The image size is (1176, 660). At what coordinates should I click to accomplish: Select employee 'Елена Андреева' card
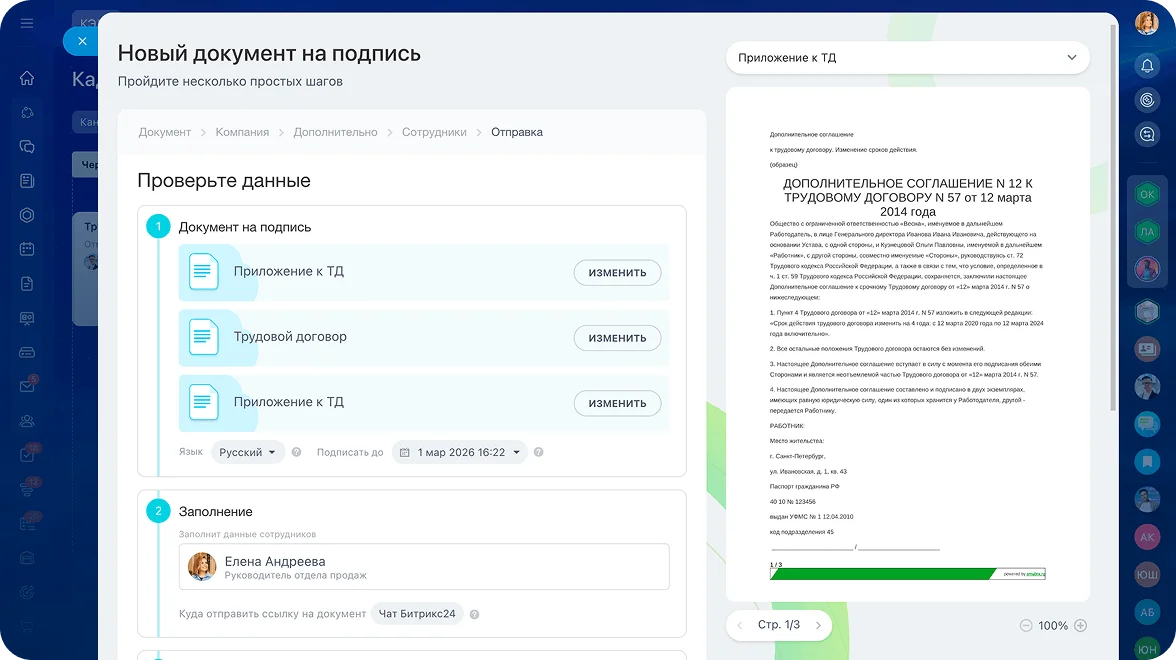click(424, 566)
